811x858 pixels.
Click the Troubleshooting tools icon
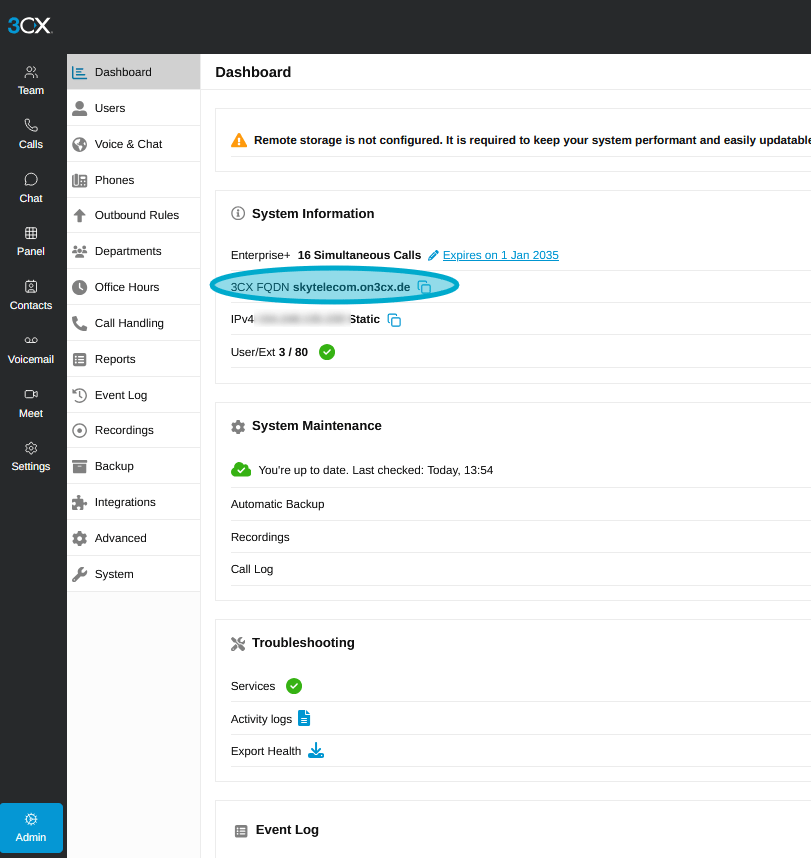point(238,644)
